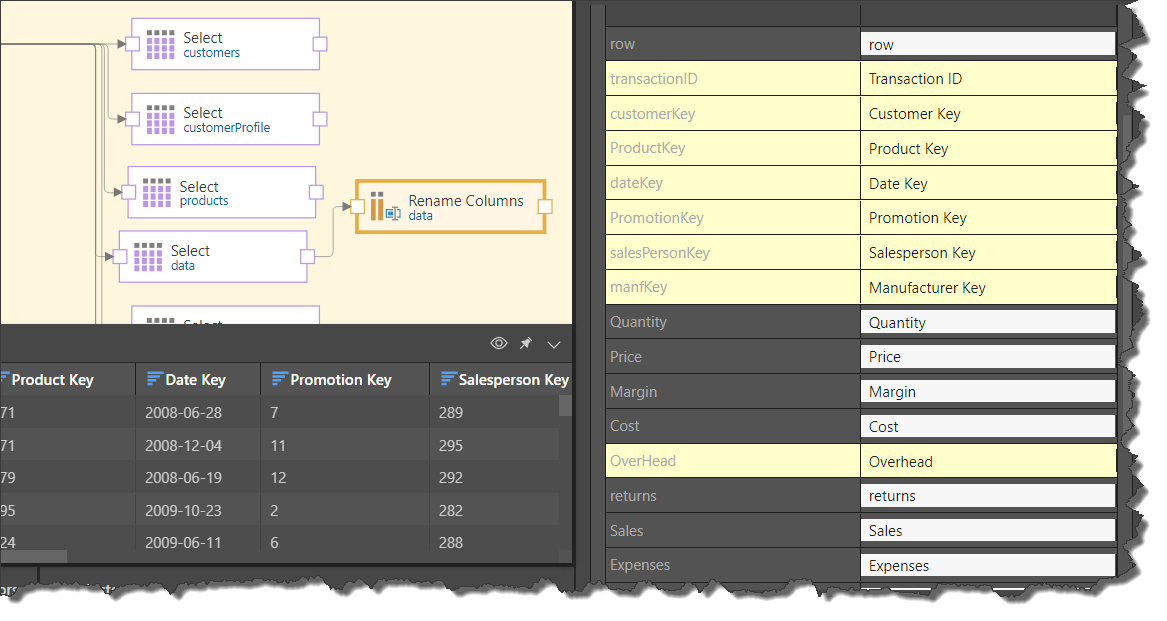This screenshot has height=621, width=1167.
Task: Click the Select customers table icon
Action: click(x=160, y=44)
